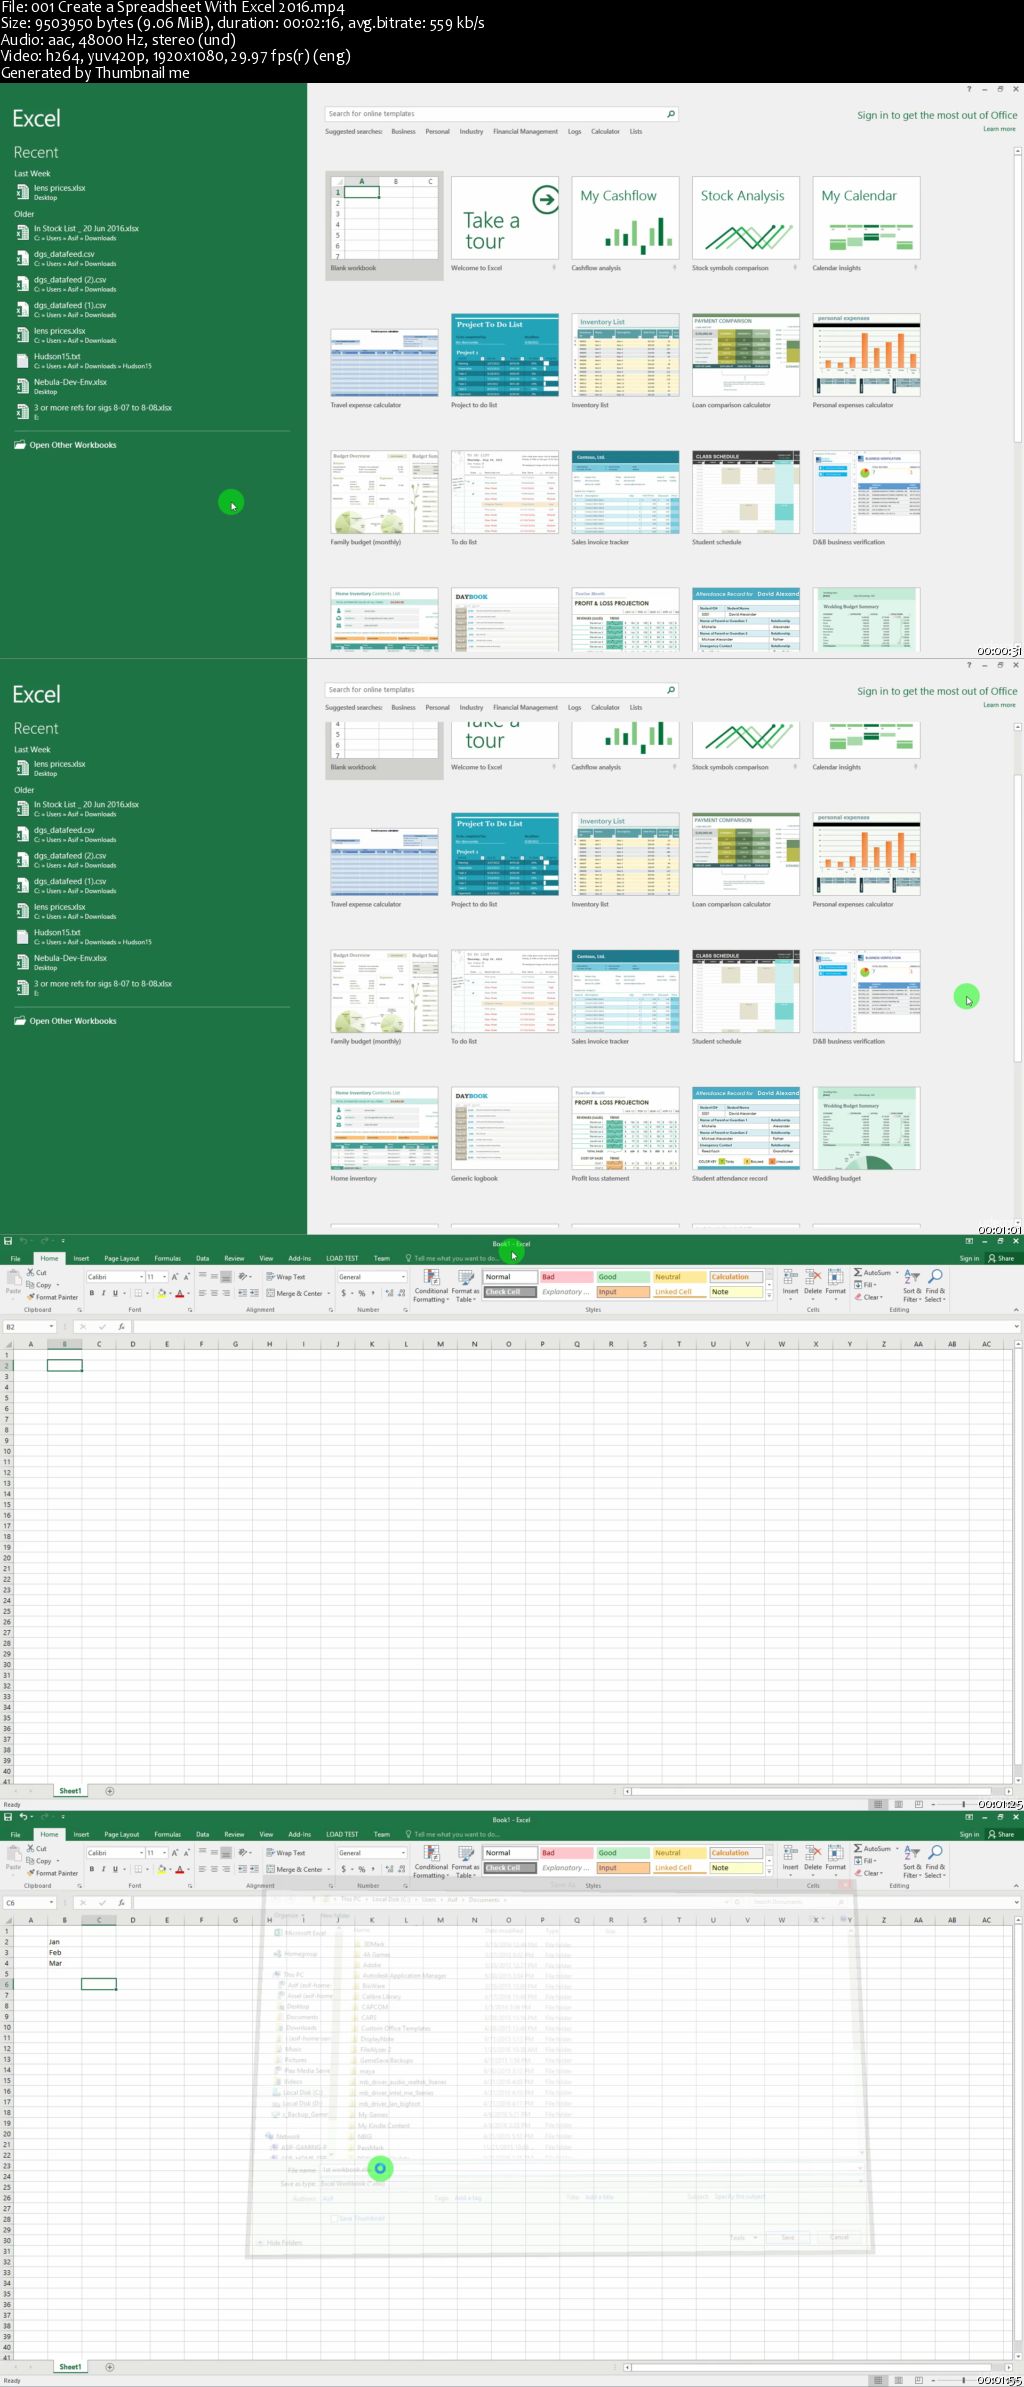Click search magnifier icon in first frame
Viewport: 1024px width, 2387px height.
(x=671, y=114)
